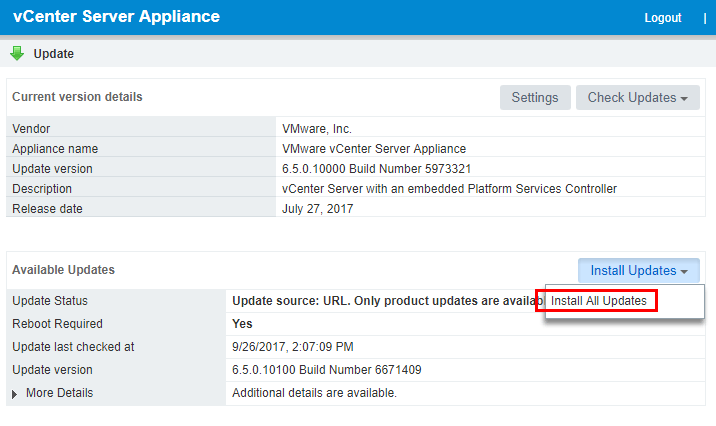Viewport: 716px width, 426px height.
Task: Click the vCenter Server Appliance title
Action: (116, 17)
